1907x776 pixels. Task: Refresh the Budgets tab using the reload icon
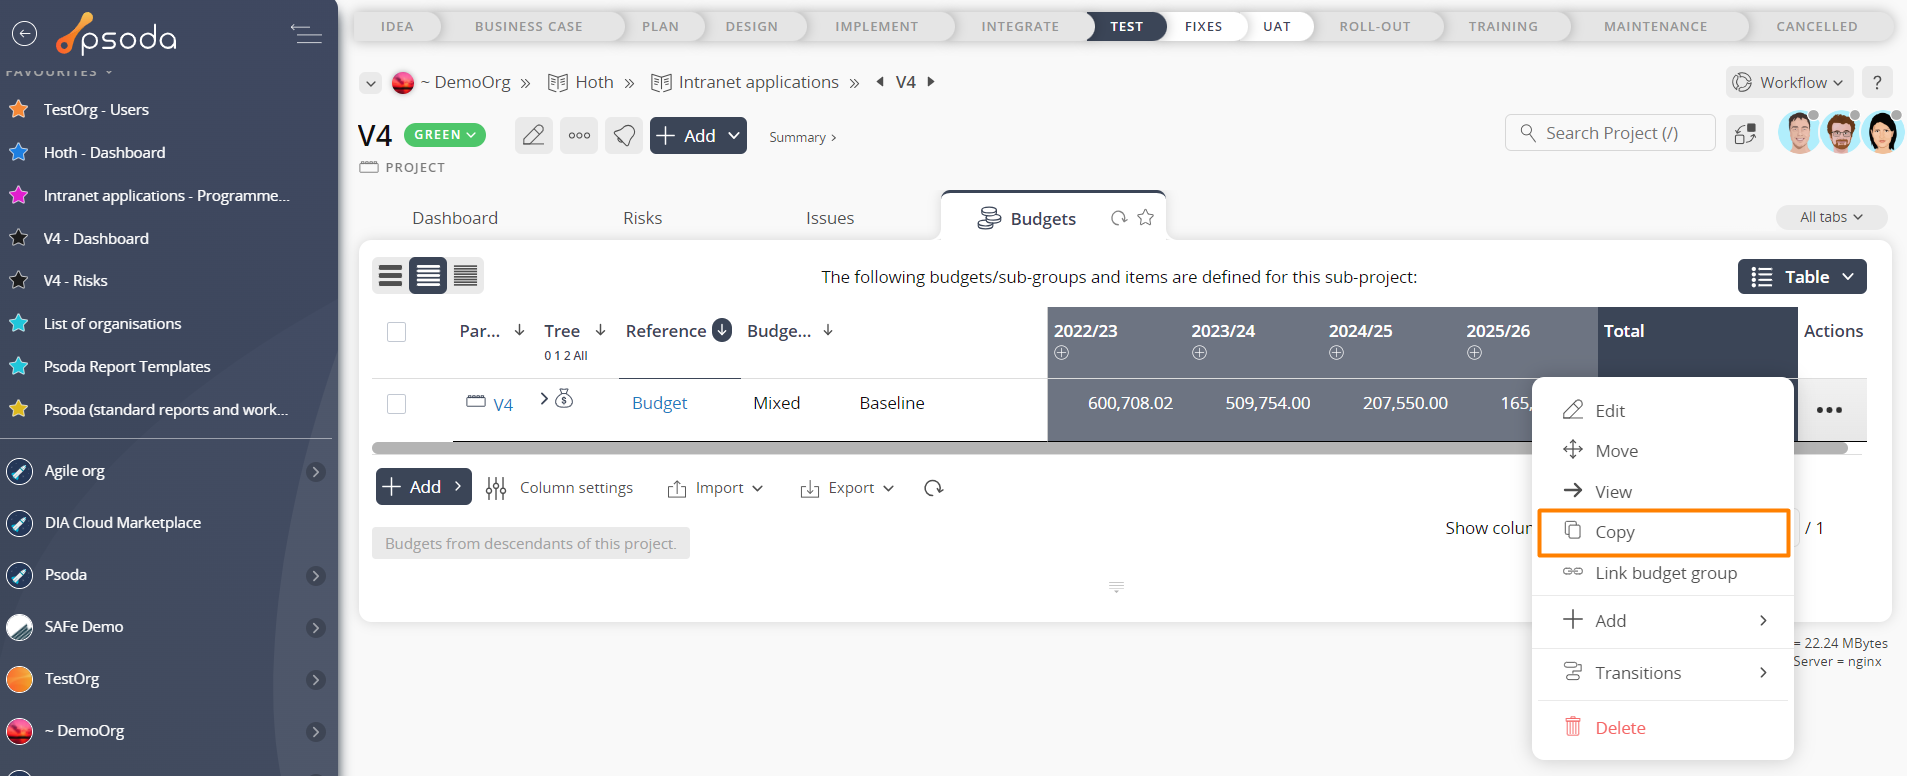tap(1119, 218)
